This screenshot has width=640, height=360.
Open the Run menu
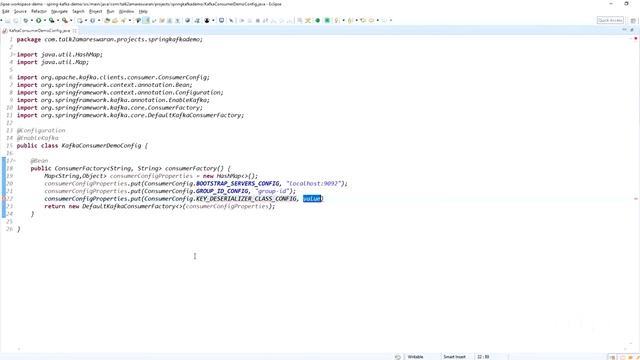pyautogui.click(x=110, y=11)
